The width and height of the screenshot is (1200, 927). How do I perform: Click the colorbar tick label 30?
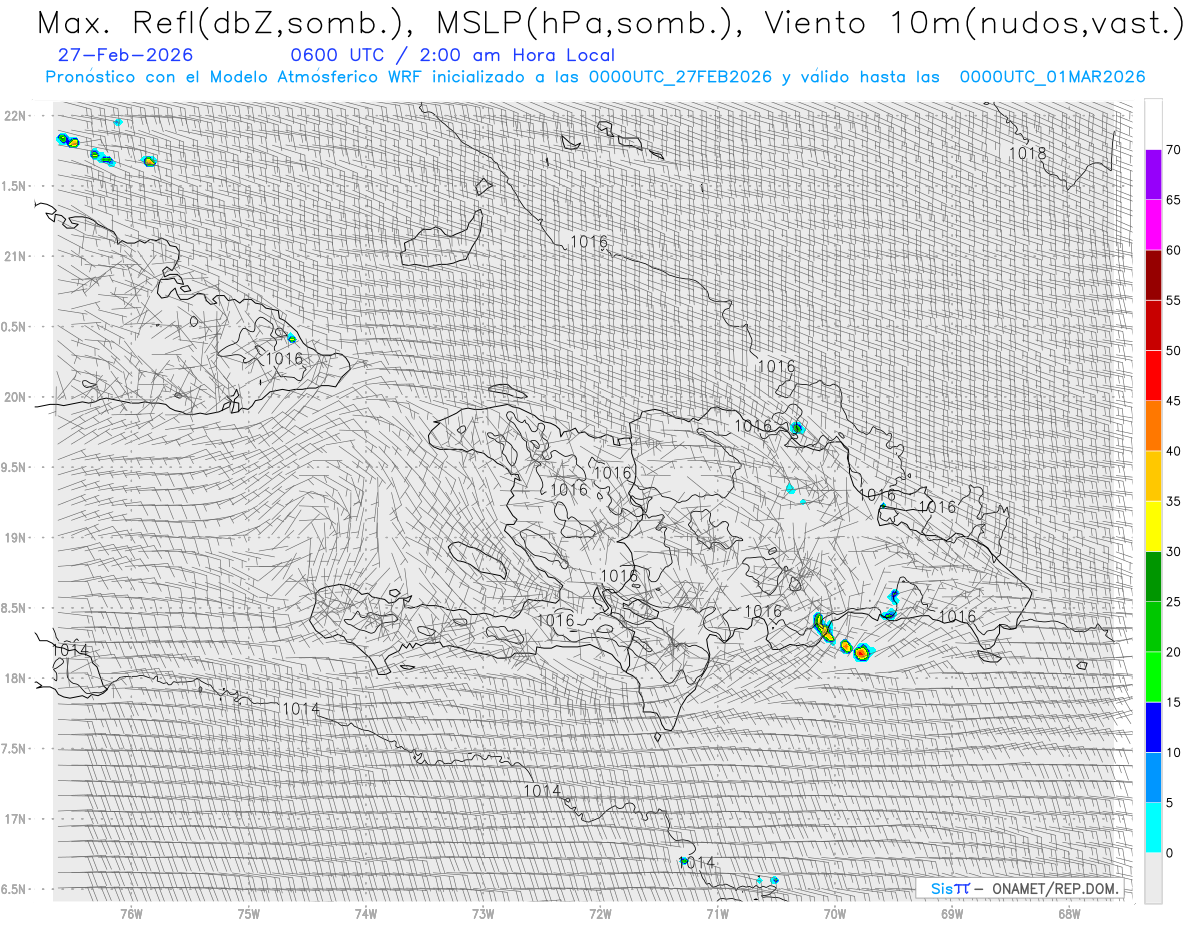click(1174, 551)
